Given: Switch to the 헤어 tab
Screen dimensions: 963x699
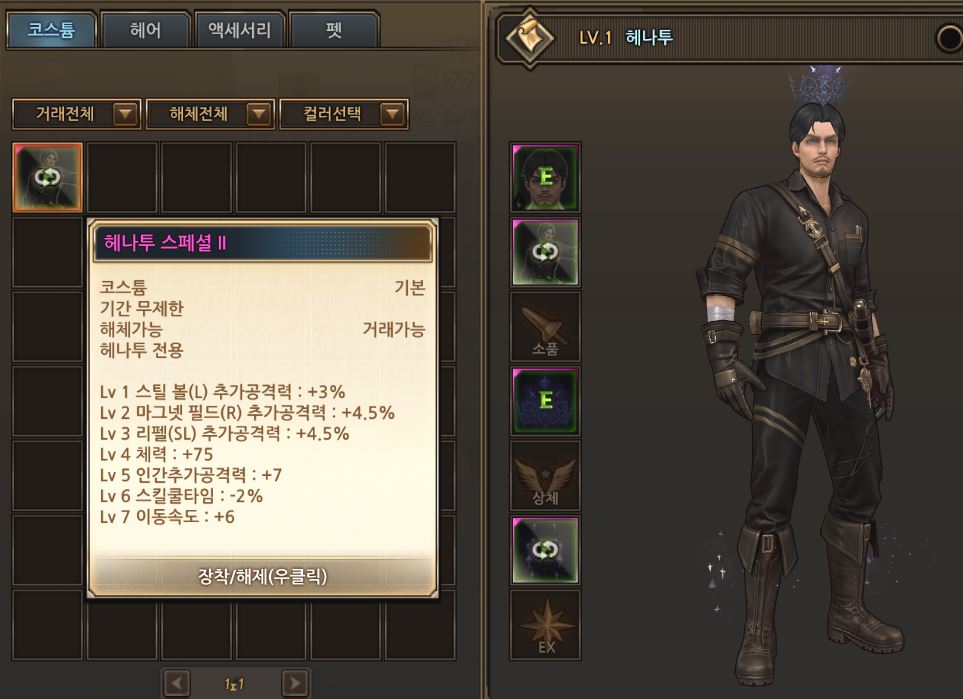Looking at the screenshot, I should (146, 29).
